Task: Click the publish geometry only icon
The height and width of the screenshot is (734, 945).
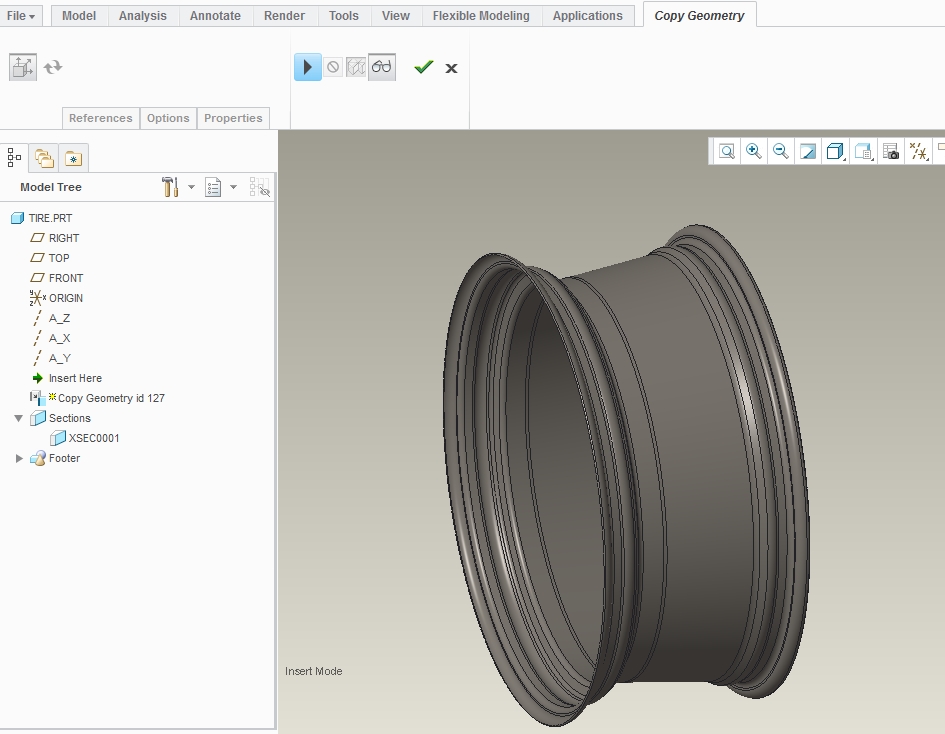Action: (x=23, y=67)
